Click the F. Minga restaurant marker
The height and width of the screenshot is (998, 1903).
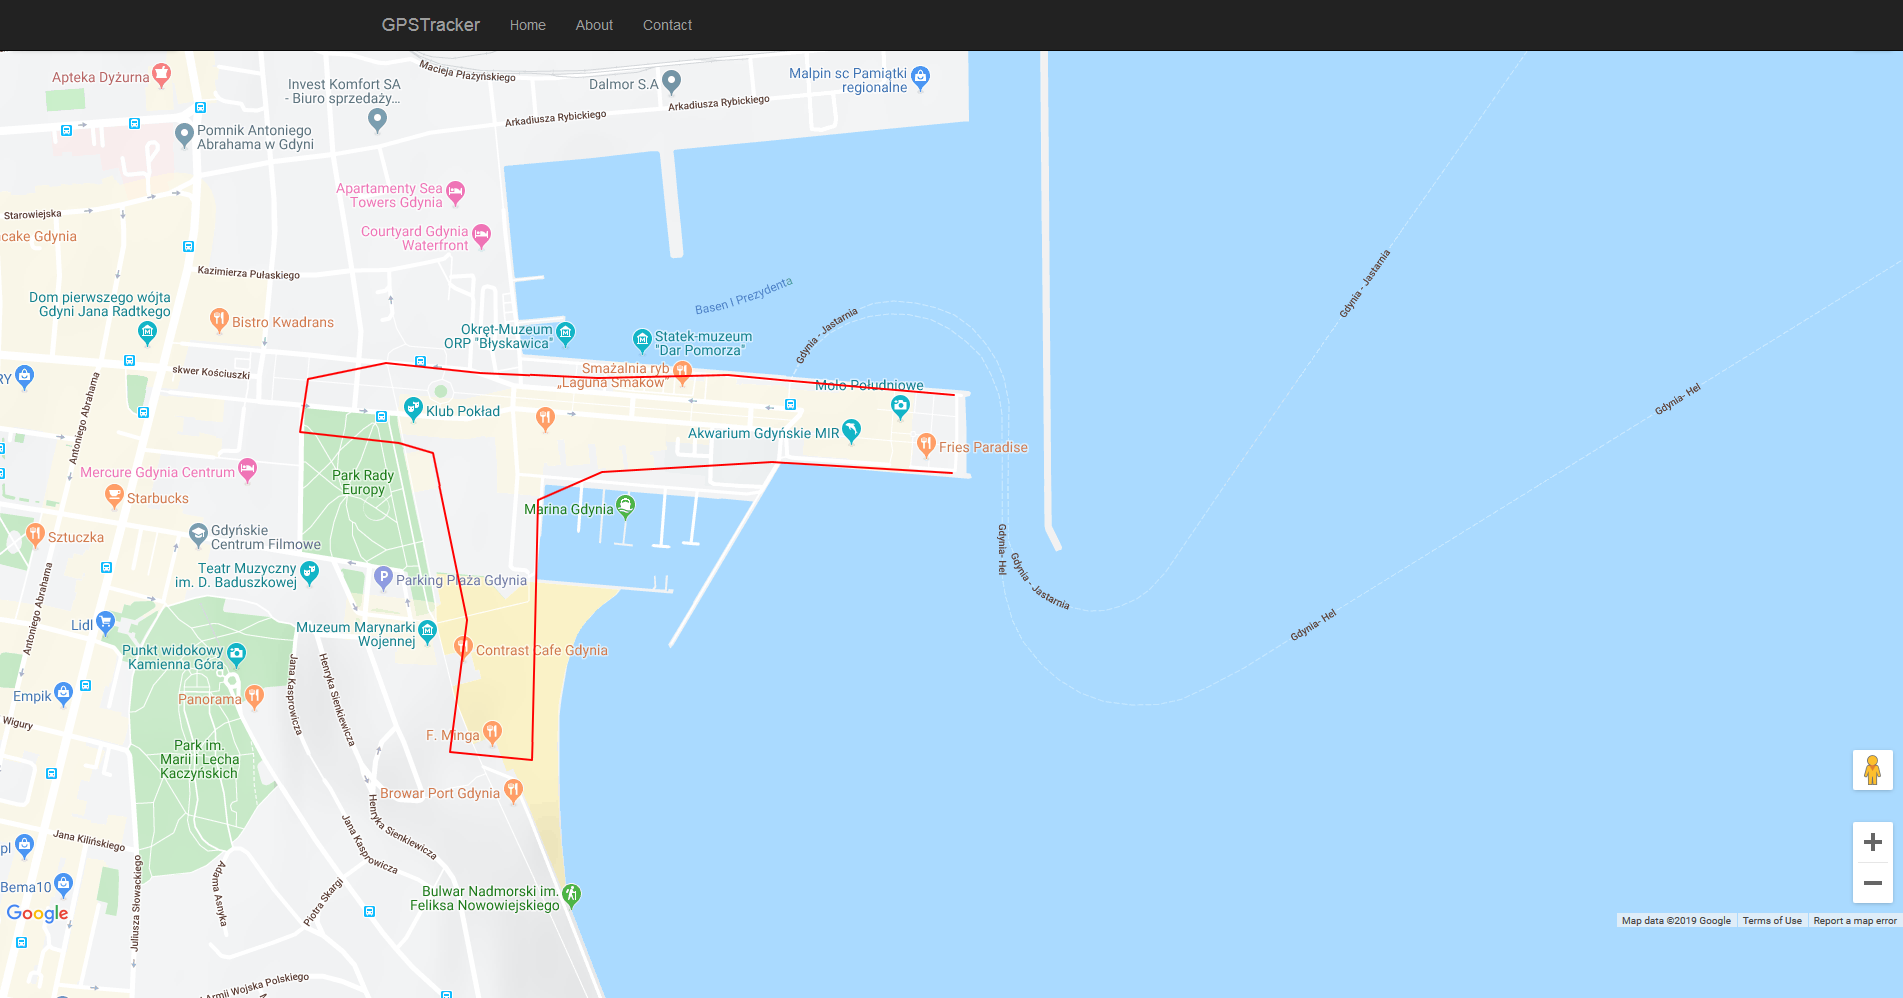click(492, 733)
